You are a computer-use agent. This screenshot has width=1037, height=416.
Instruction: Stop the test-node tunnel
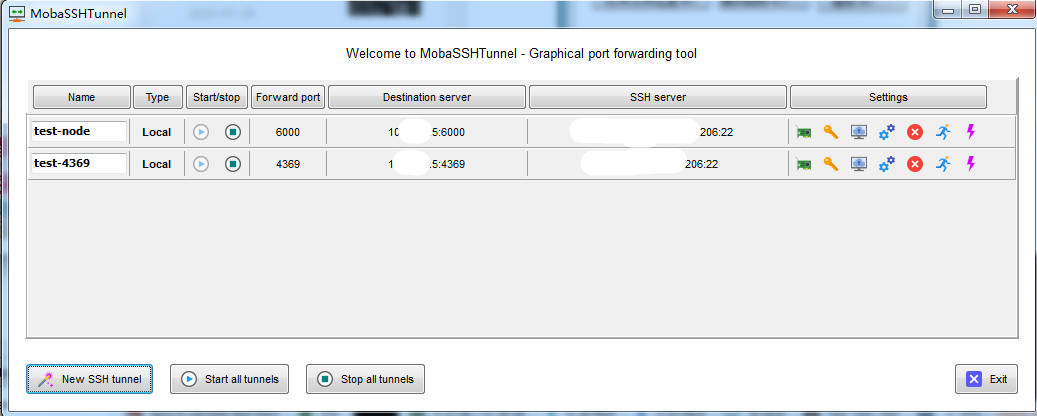click(233, 132)
